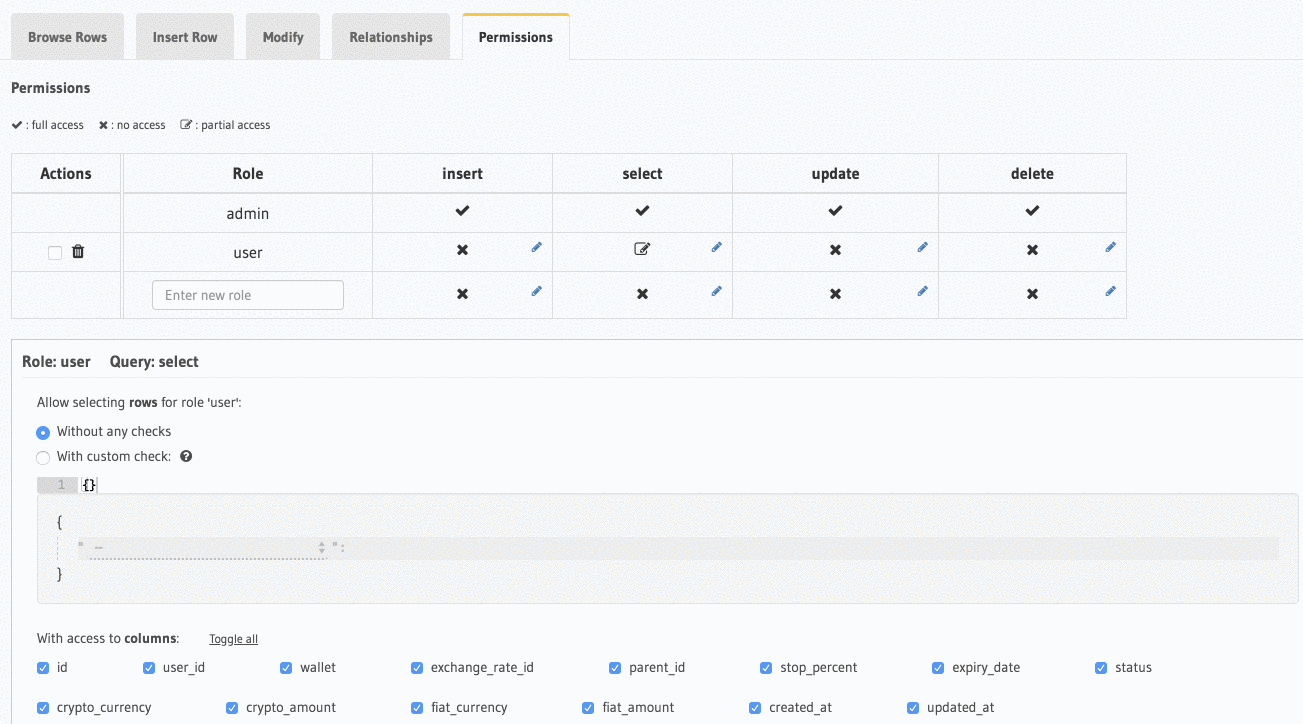Go to the Modify tab
This screenshot has height=724, width=1303.
coord(283,37)
